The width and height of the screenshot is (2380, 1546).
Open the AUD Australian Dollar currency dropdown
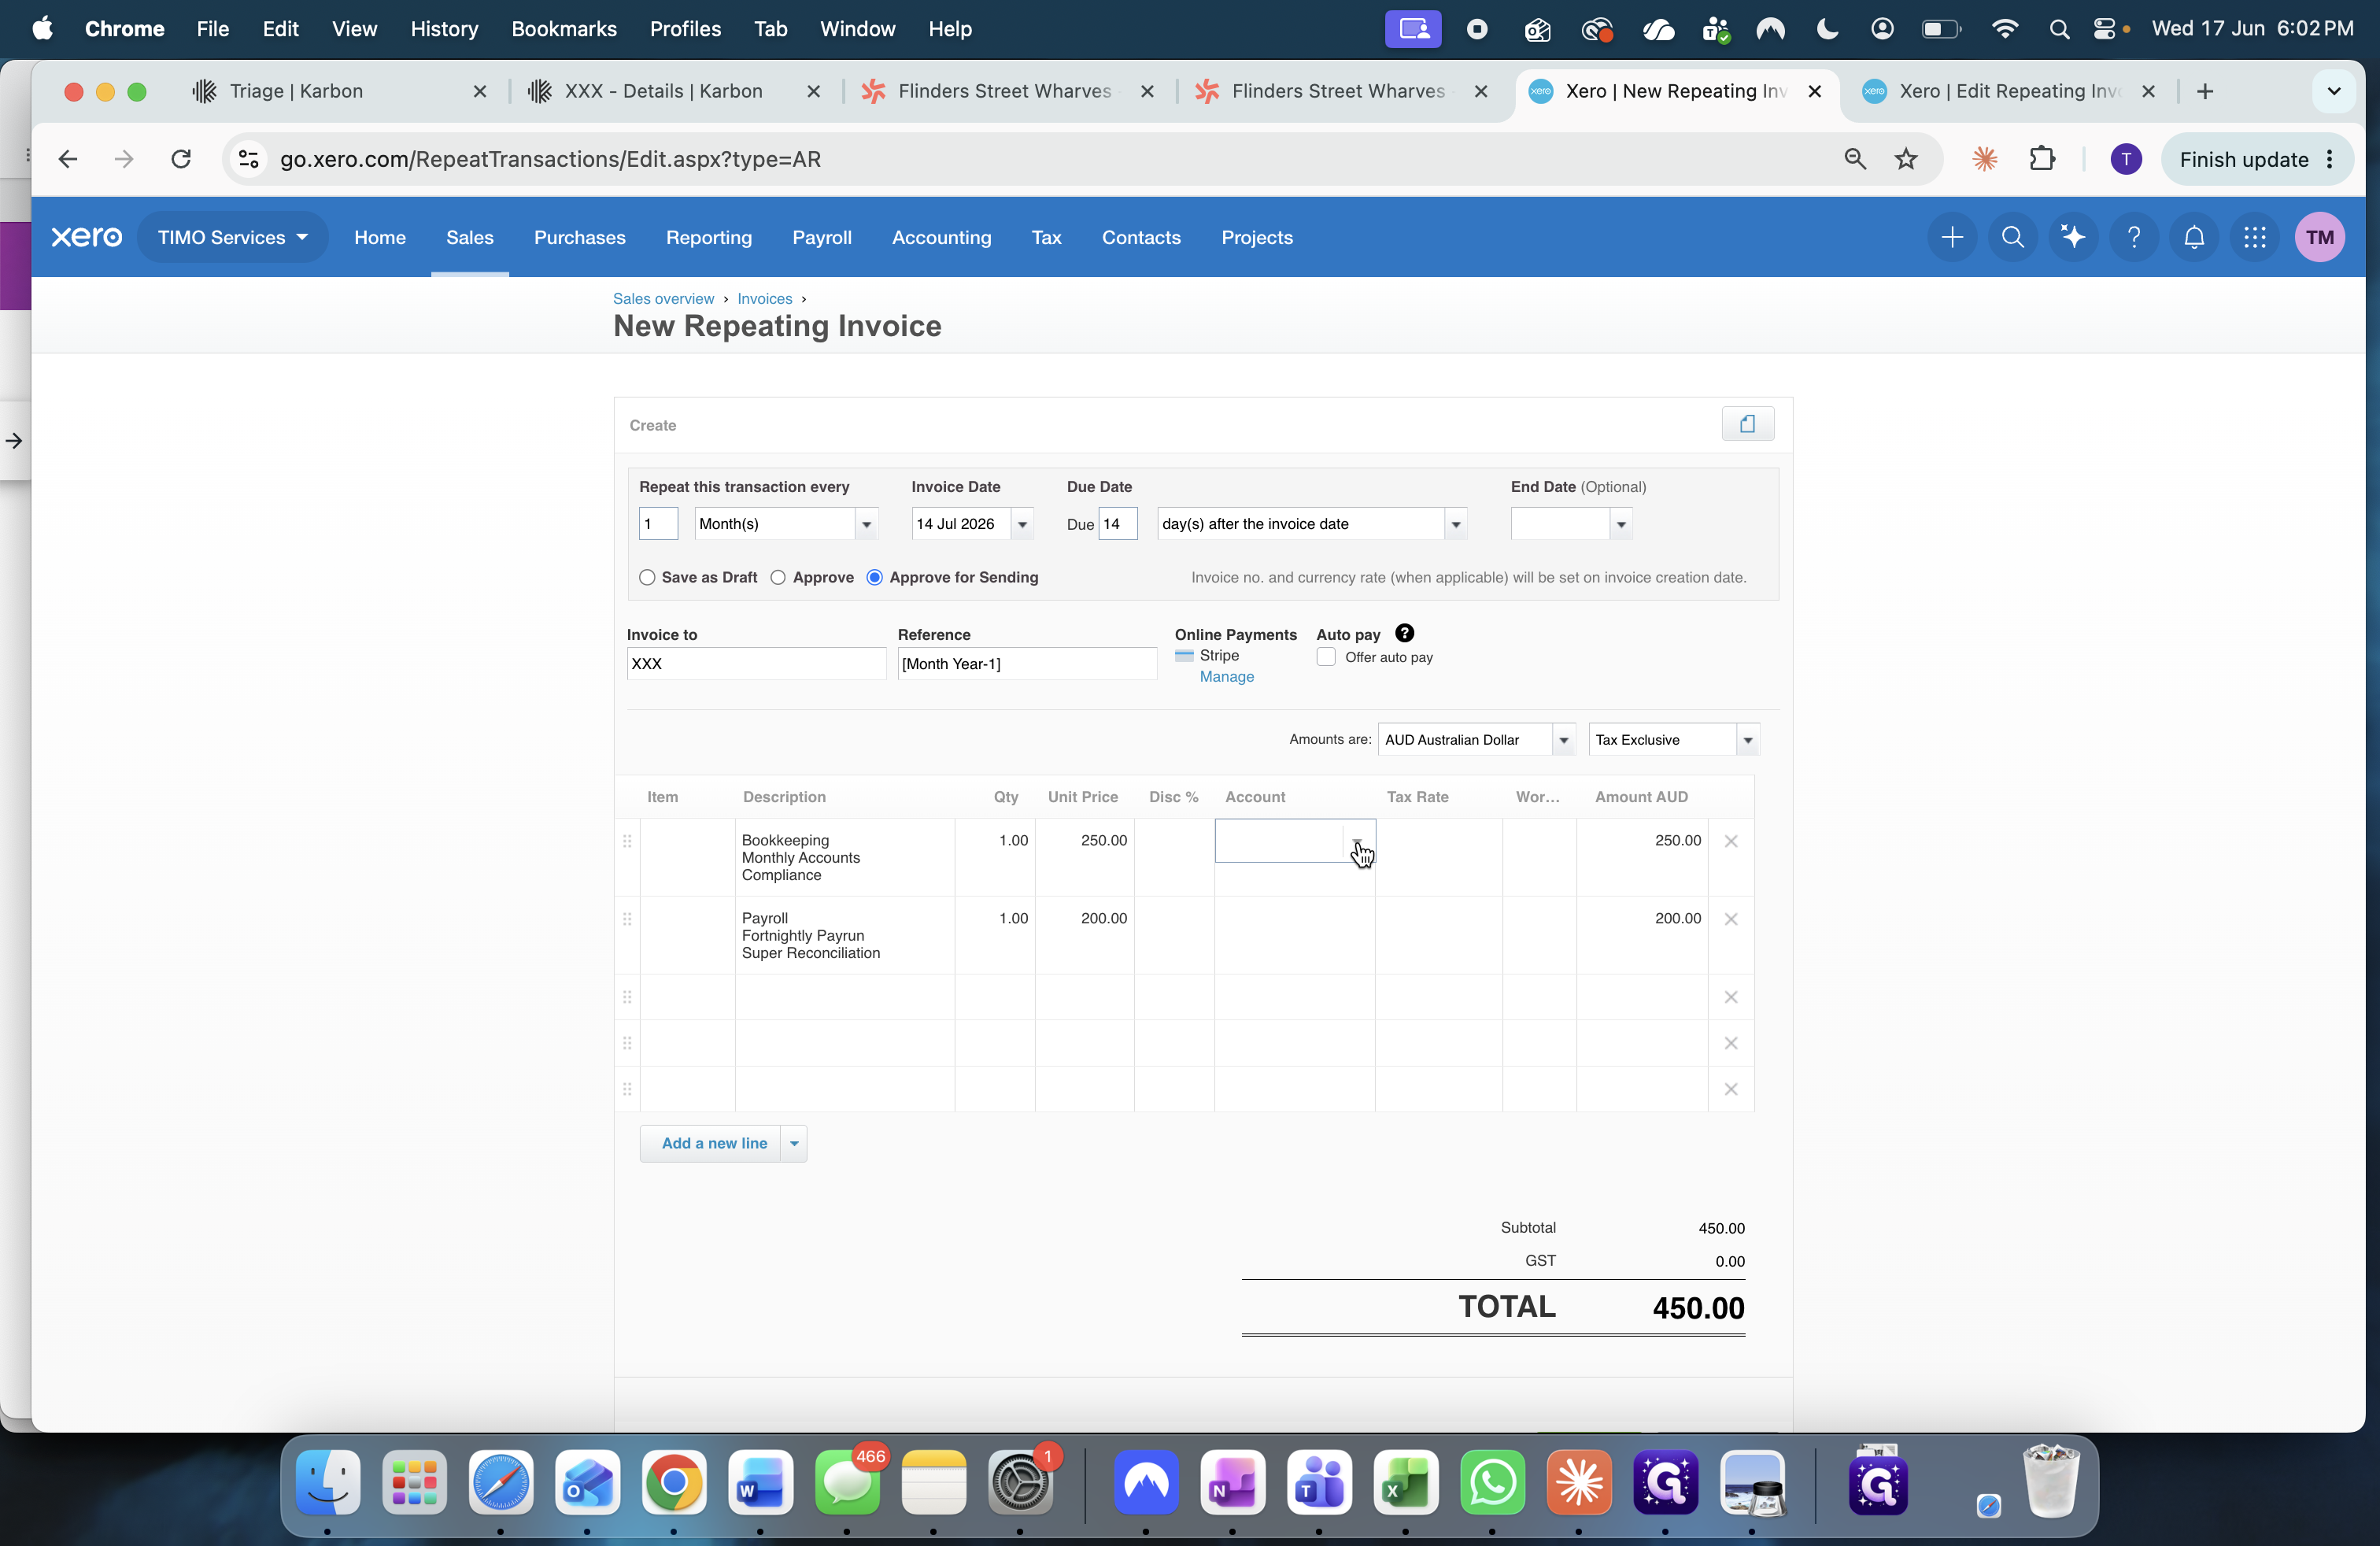point(1564,740)
